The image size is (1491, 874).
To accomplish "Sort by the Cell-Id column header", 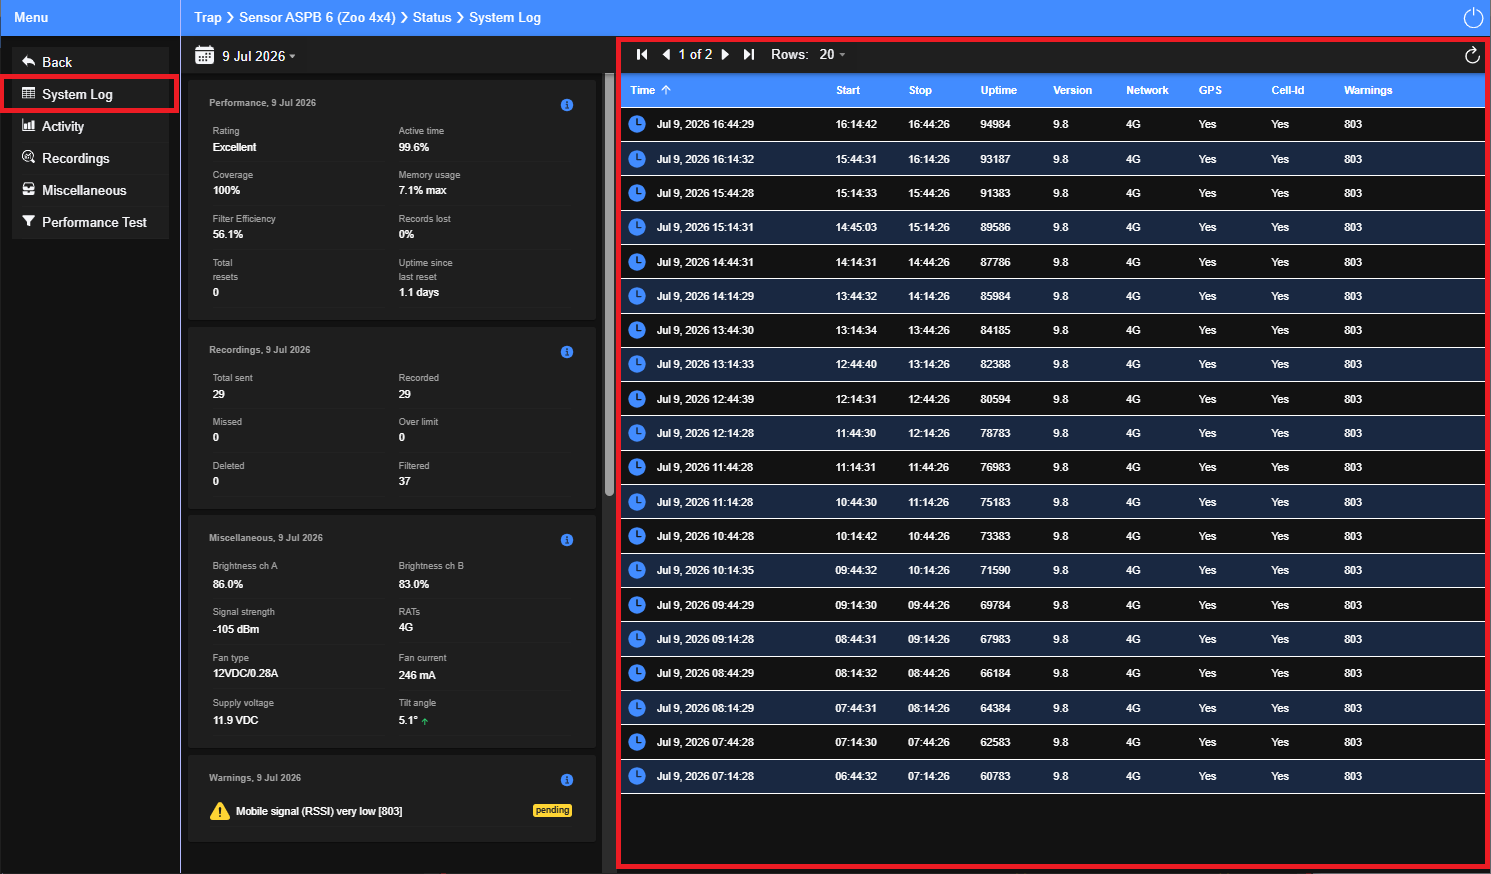I will [1287, 90].
